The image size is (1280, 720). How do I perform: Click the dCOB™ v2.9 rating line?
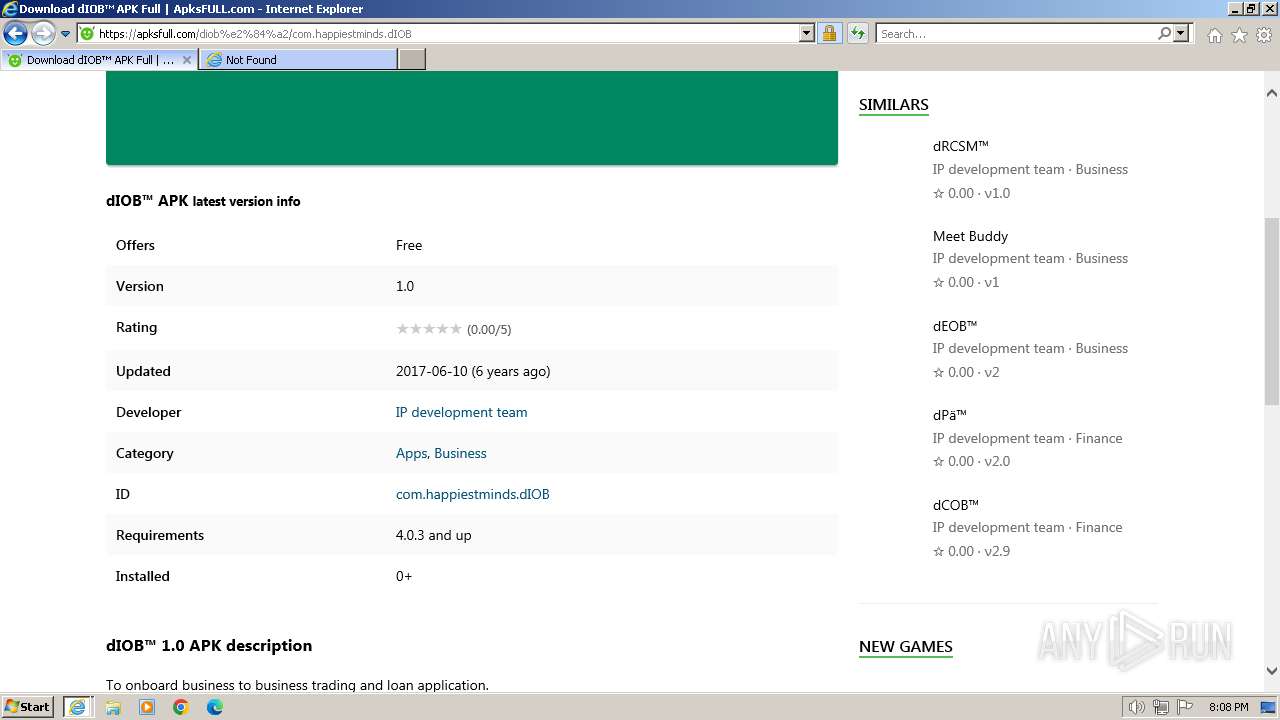click(x=972, y=551)
